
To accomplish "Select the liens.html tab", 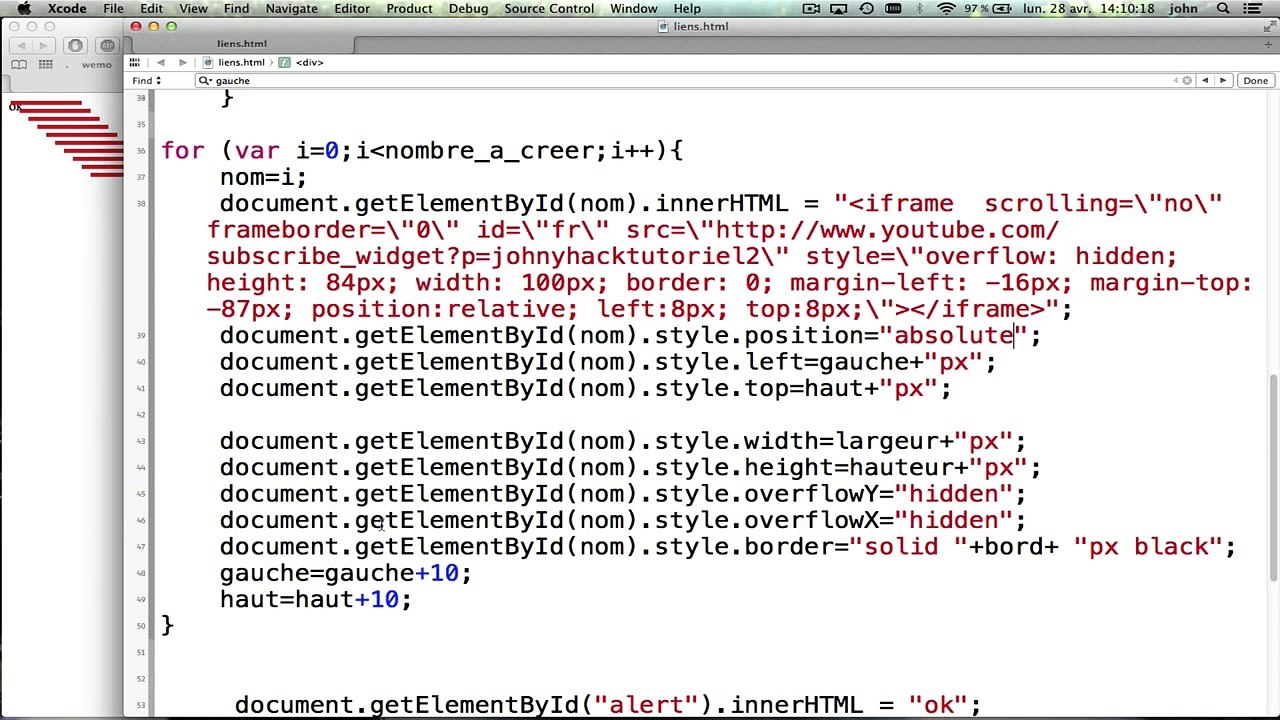I will pos(242,44).
